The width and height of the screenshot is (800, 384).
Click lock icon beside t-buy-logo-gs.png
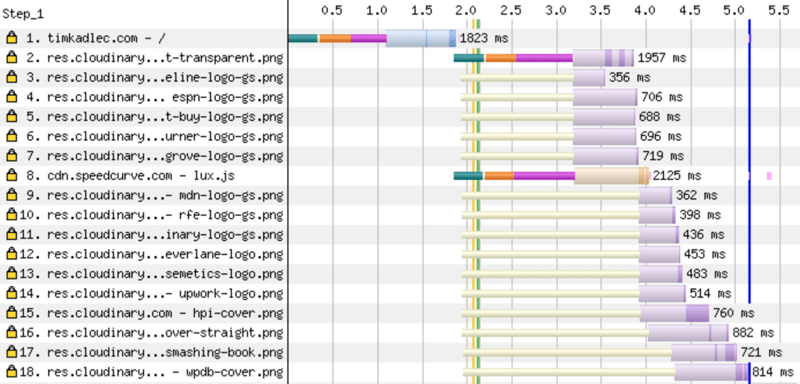pyautogui.click(x=11, y=117)
